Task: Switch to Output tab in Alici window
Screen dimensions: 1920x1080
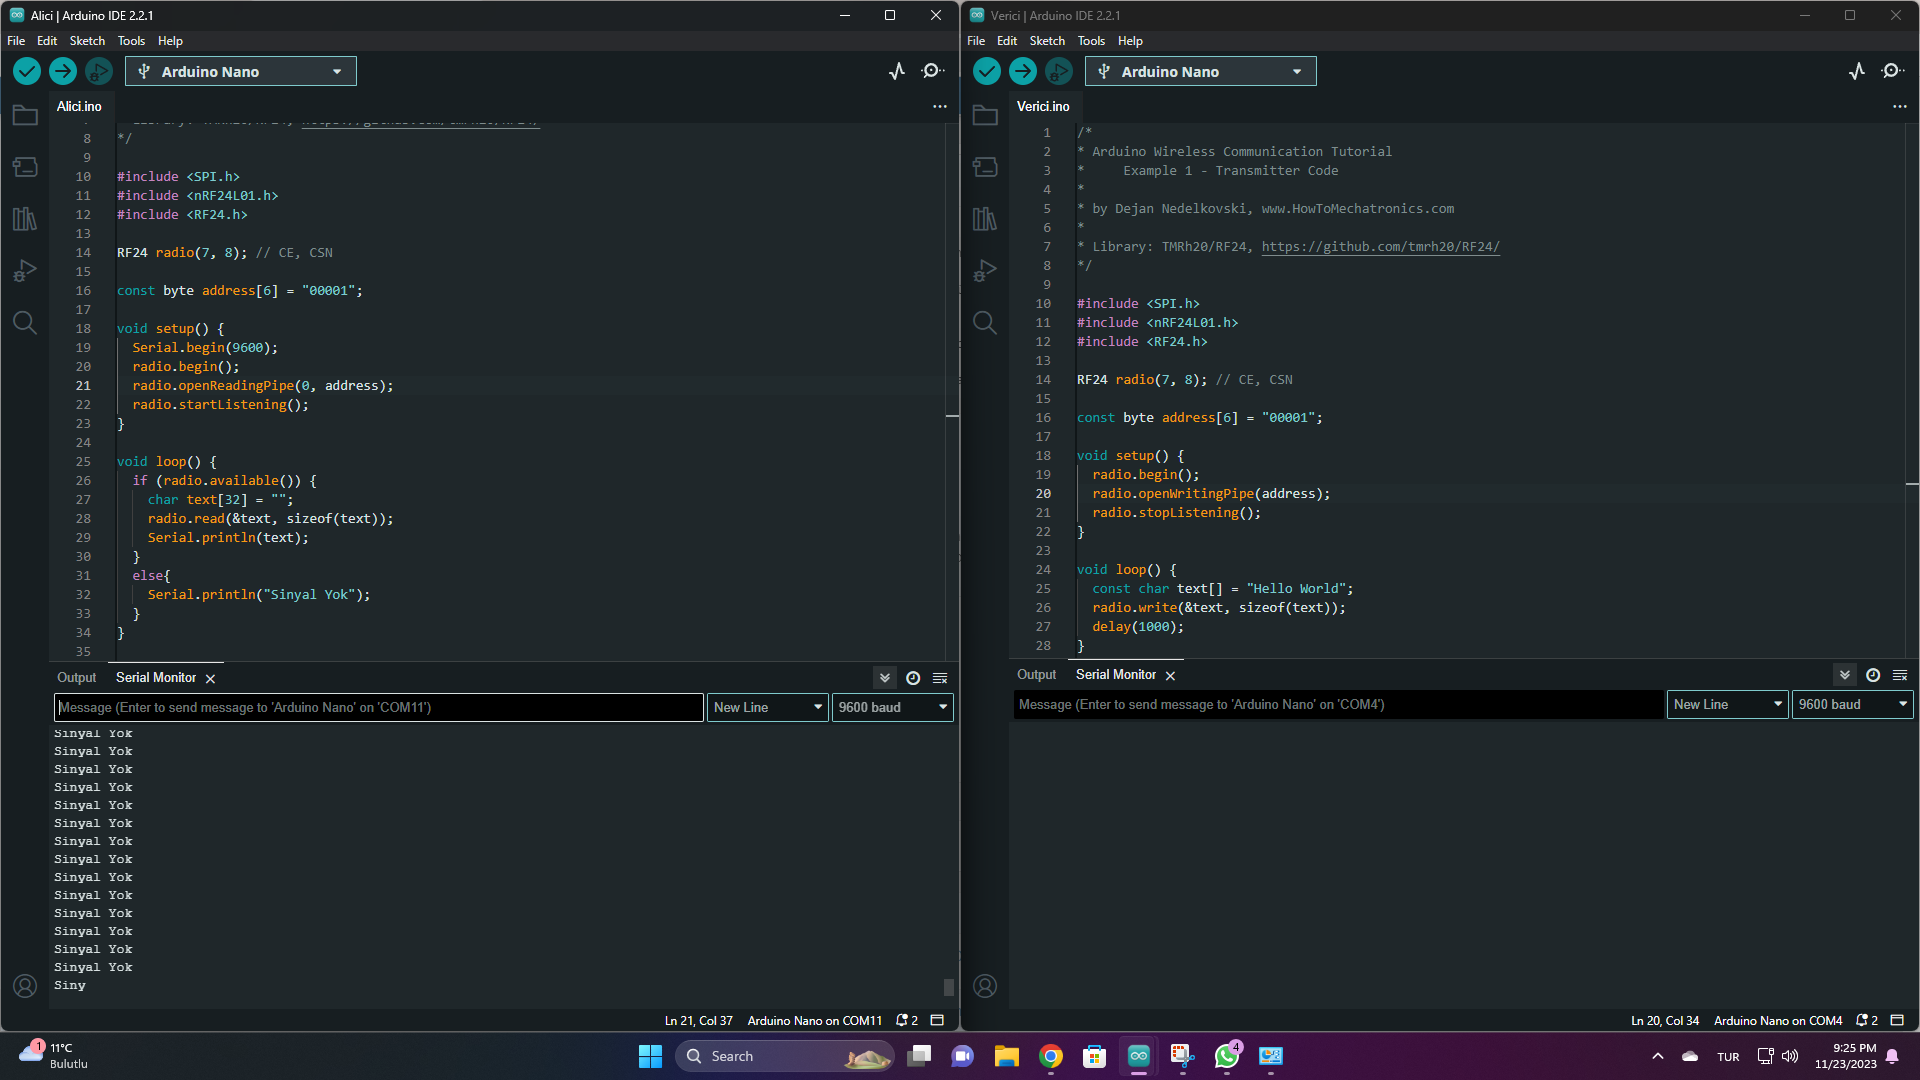Action: 77,678
